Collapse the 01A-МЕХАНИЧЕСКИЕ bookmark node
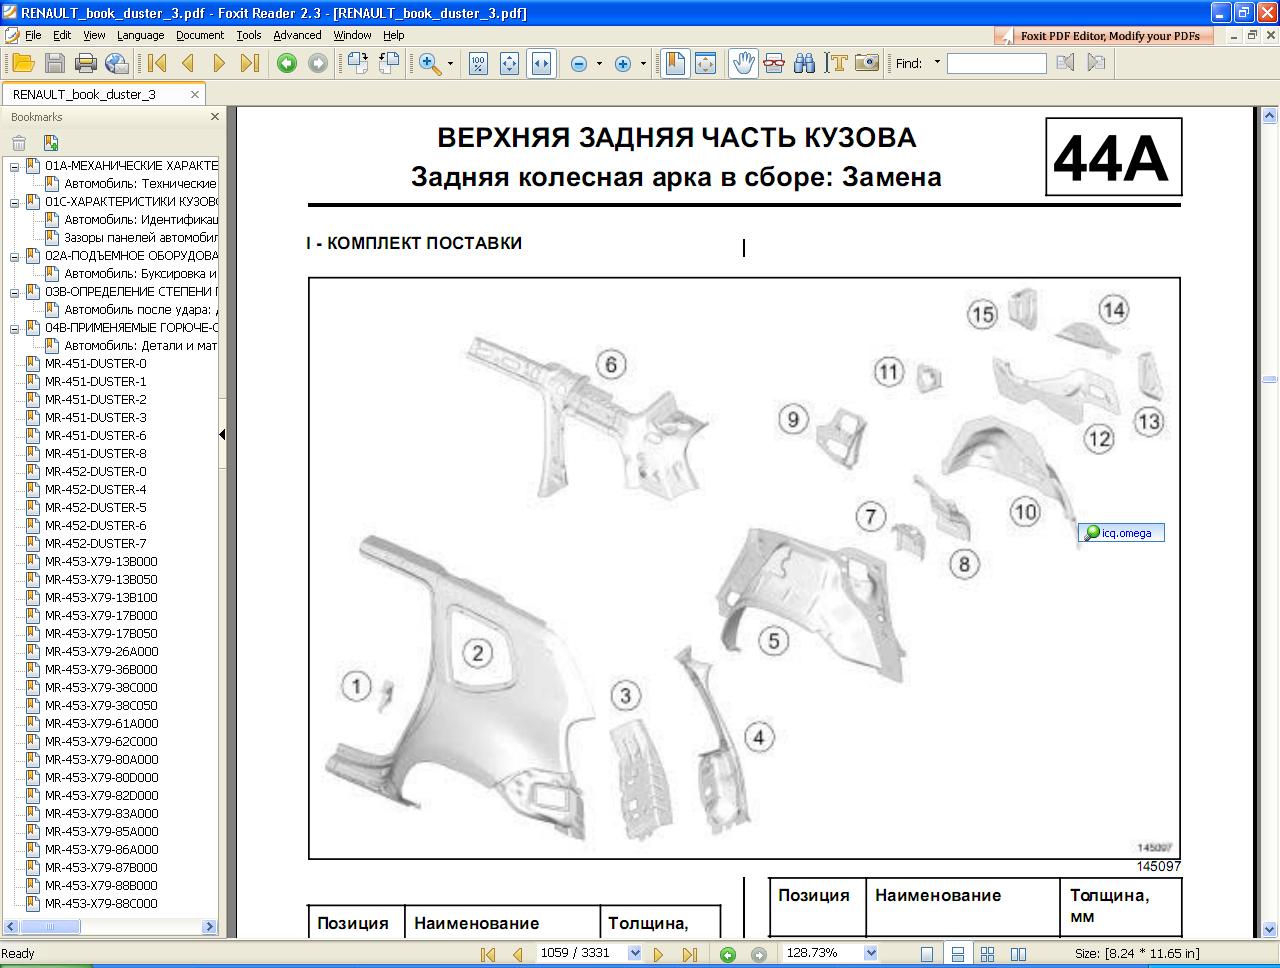Image resolution: width=1280 pixels, height=968 pixels. [15, 166]
